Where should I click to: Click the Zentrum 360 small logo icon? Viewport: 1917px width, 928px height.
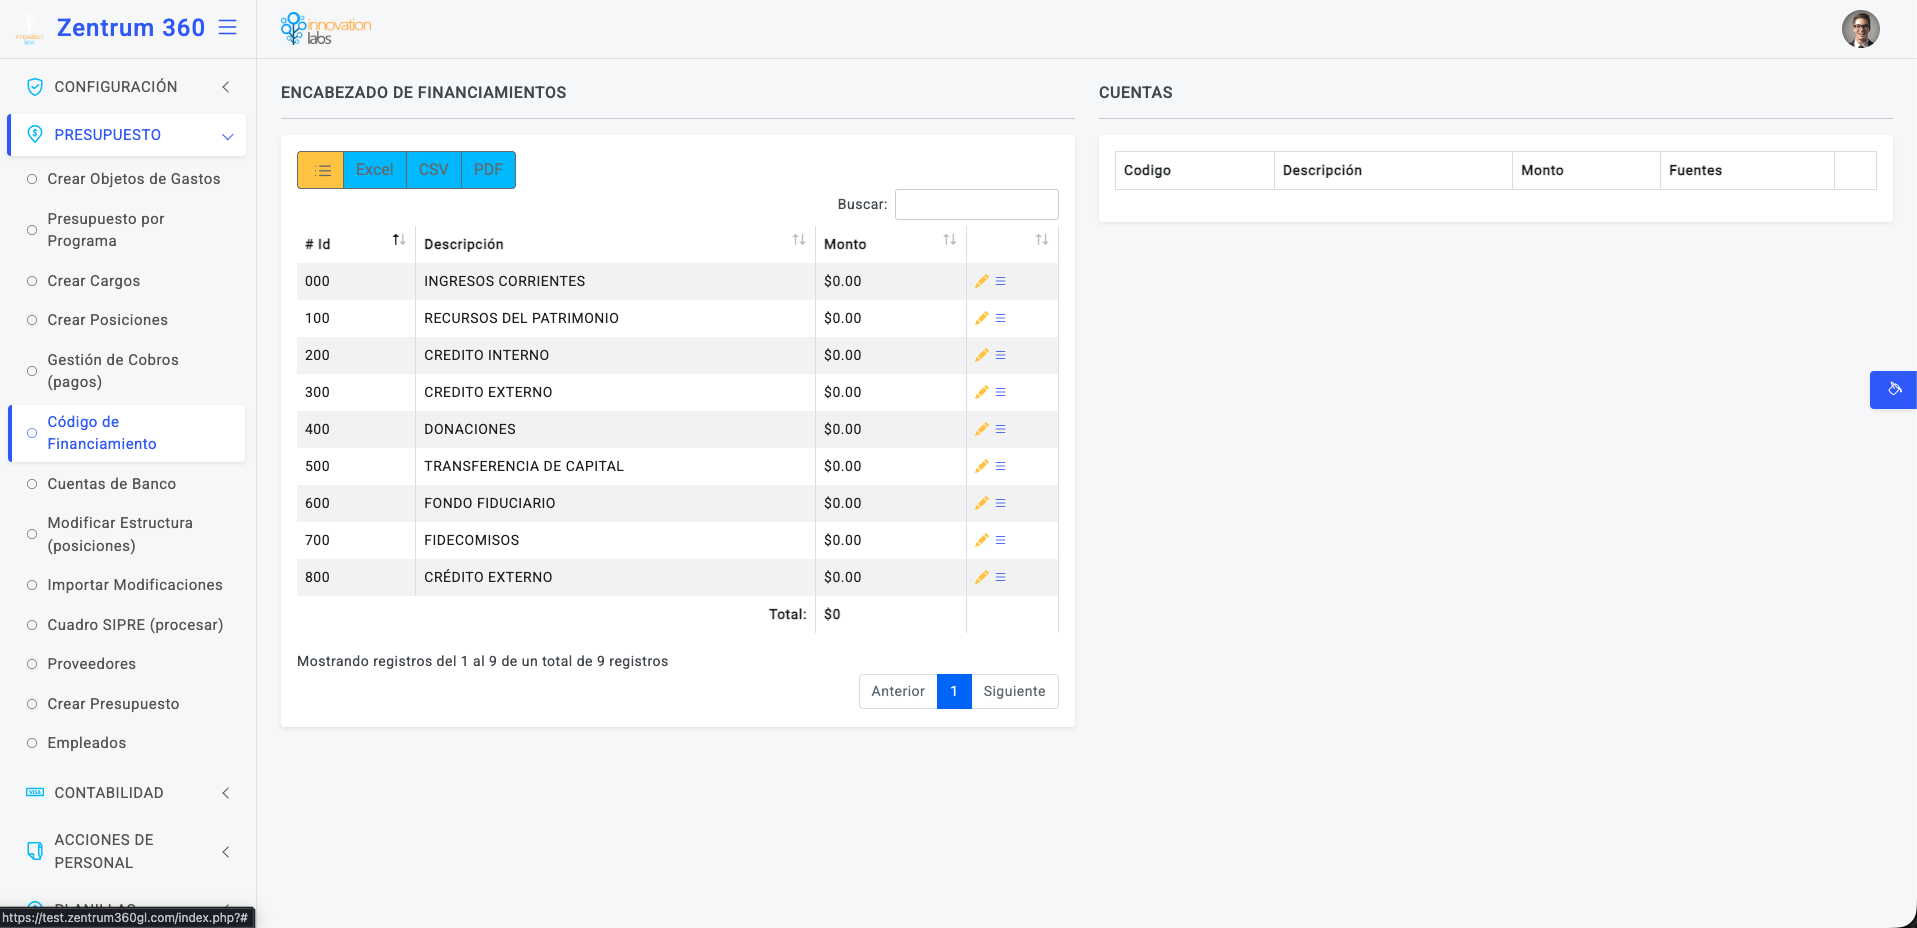[29, 29]
